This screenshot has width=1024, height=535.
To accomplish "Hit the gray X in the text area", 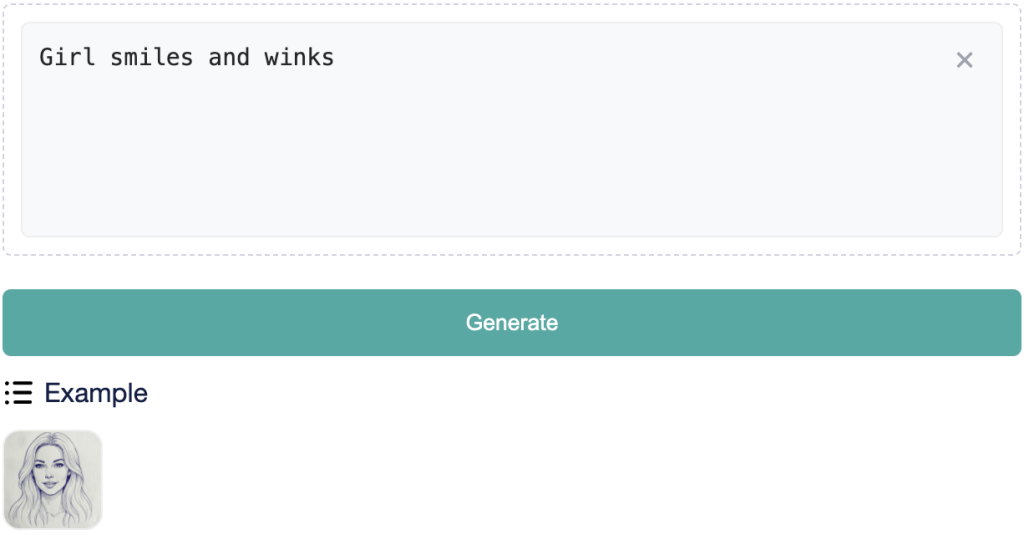I will click(x=964, y=60).
